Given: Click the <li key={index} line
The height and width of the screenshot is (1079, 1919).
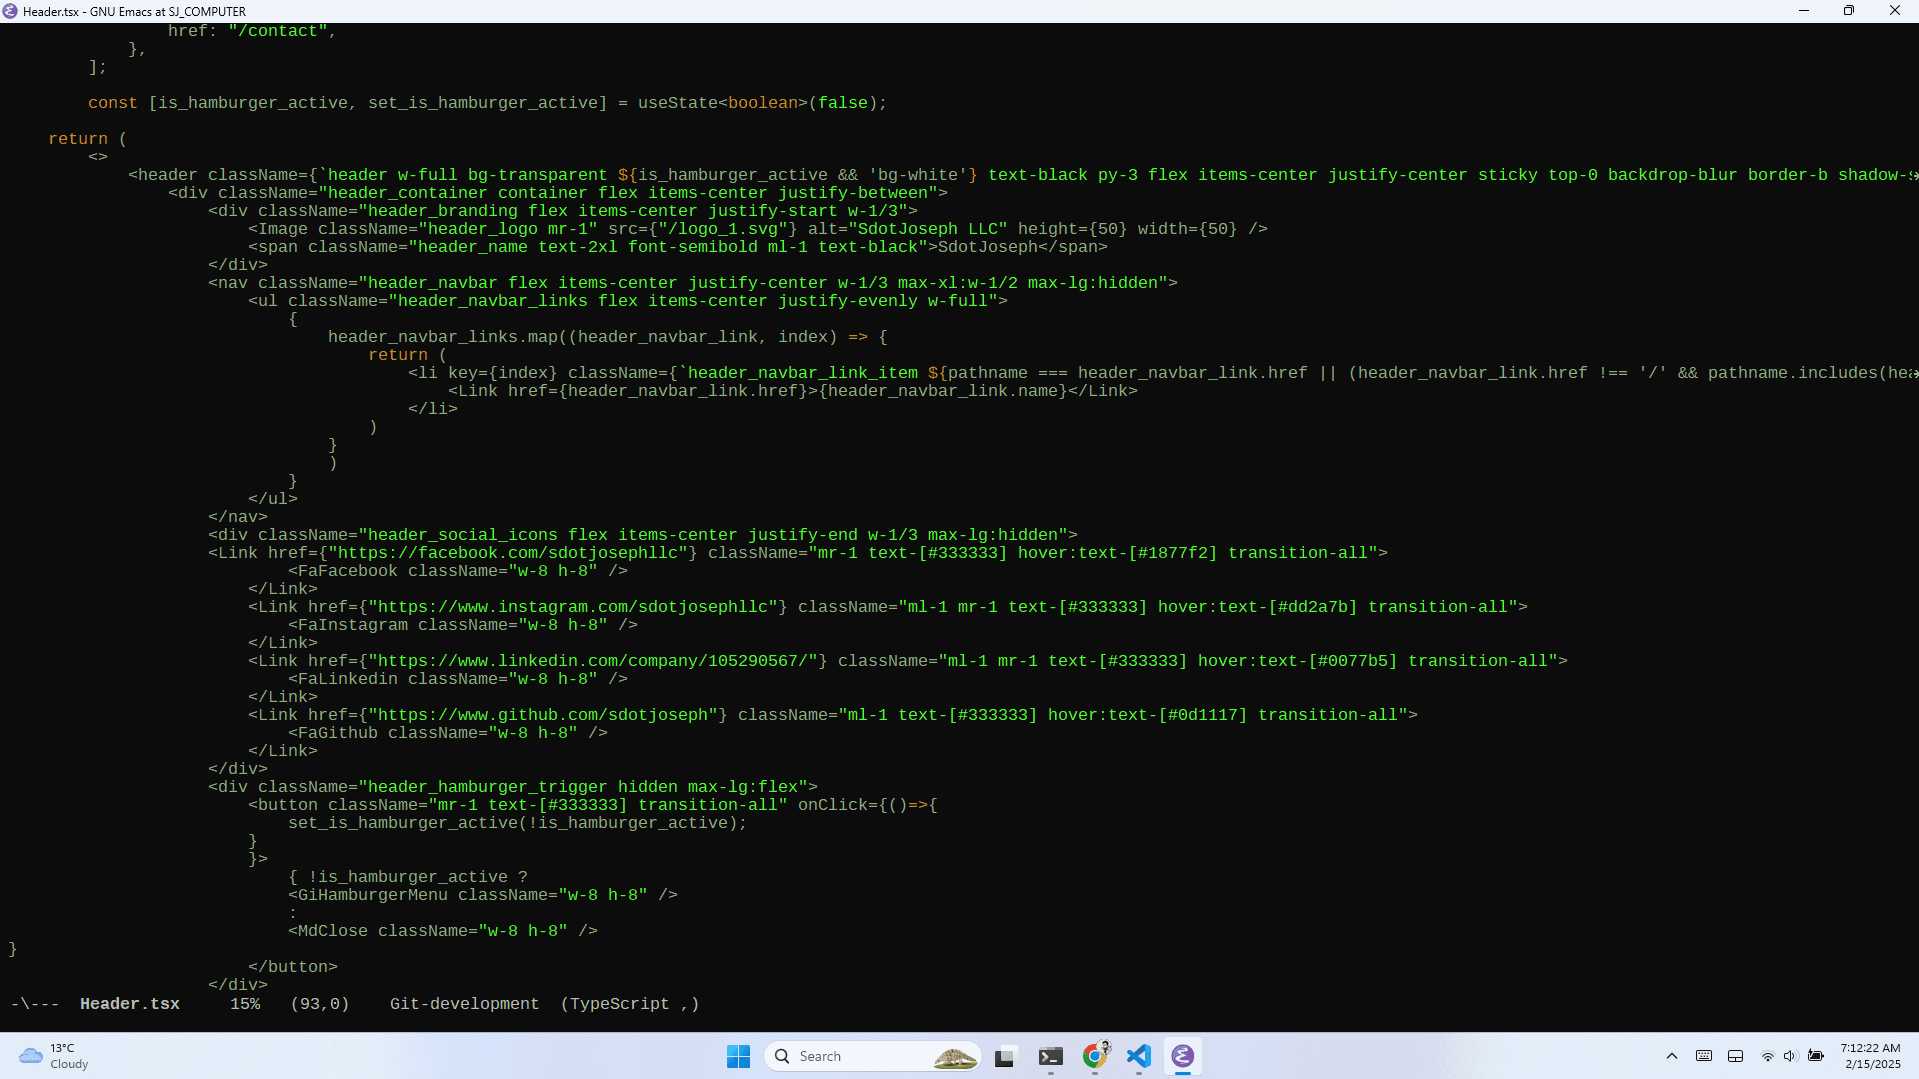Looking at the screenshot, I should tap(1163, 373).
